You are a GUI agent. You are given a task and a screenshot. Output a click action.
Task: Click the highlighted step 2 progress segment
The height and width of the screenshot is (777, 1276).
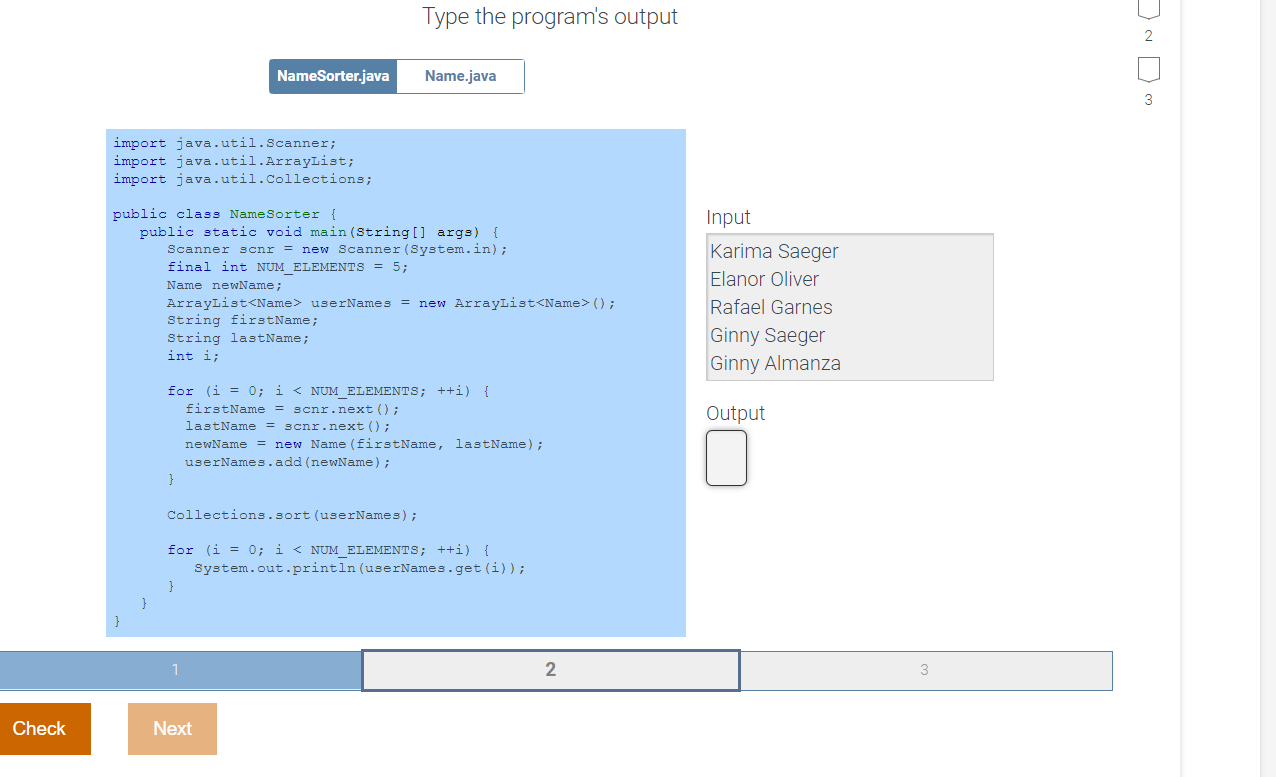point(550,670)
